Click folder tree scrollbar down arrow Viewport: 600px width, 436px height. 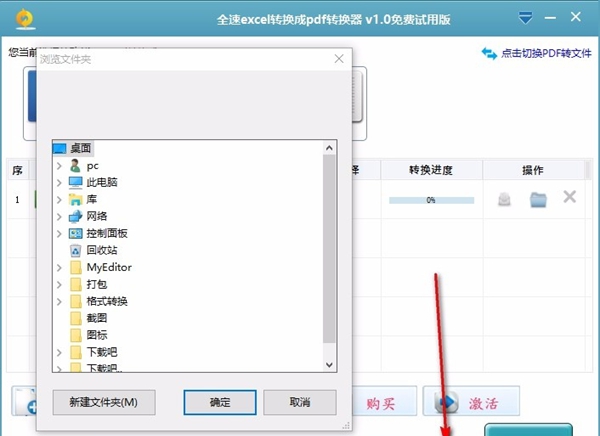click(329, 365)
